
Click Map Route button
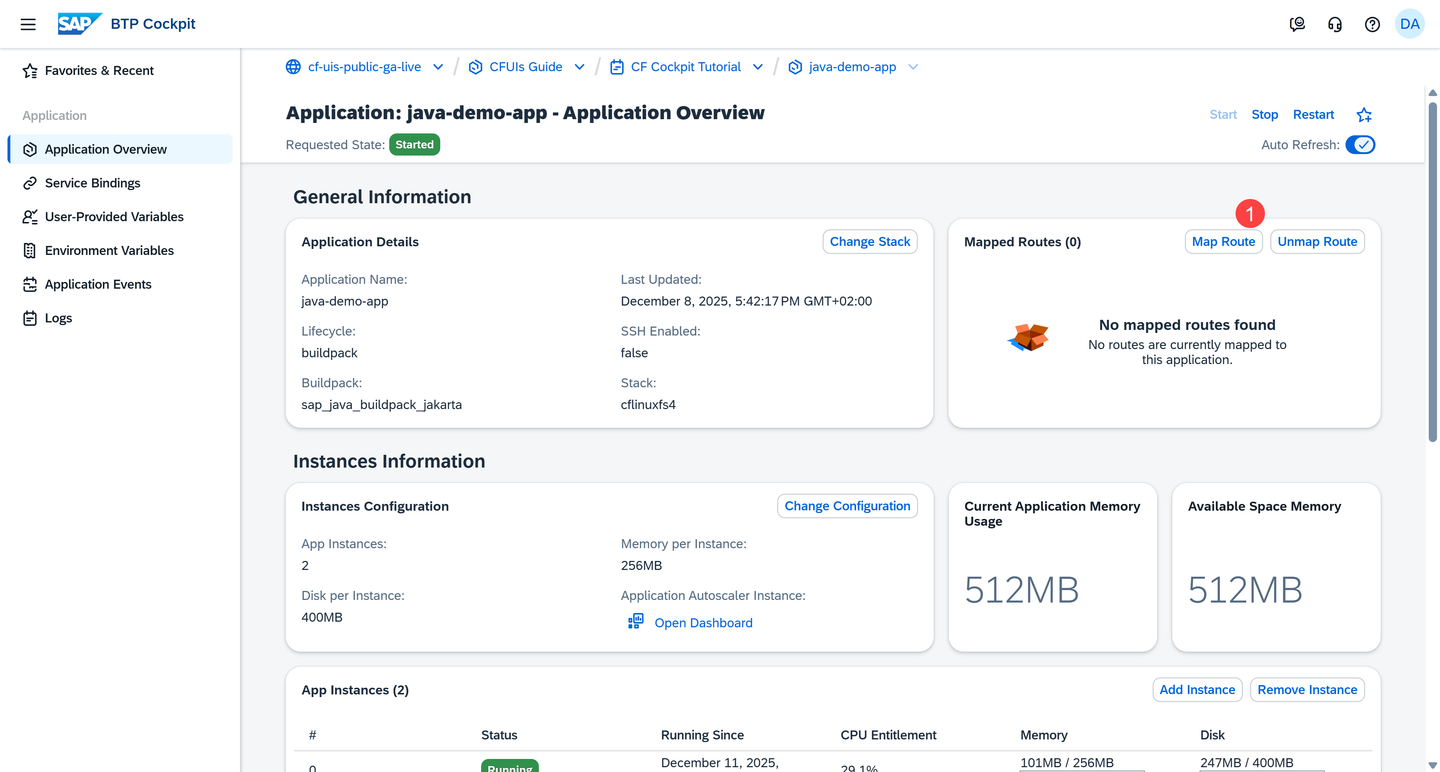pos(1224,242)
